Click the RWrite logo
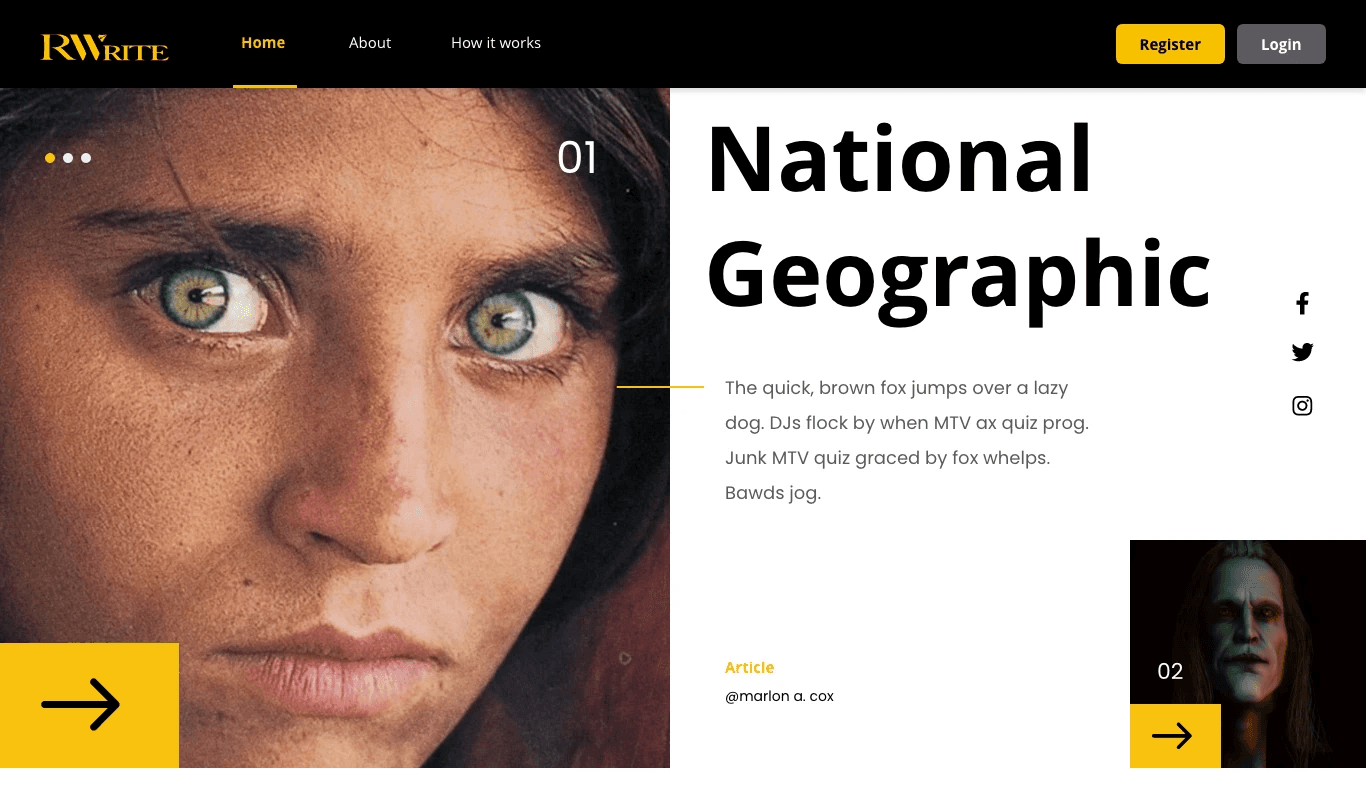 pos(105,47)
